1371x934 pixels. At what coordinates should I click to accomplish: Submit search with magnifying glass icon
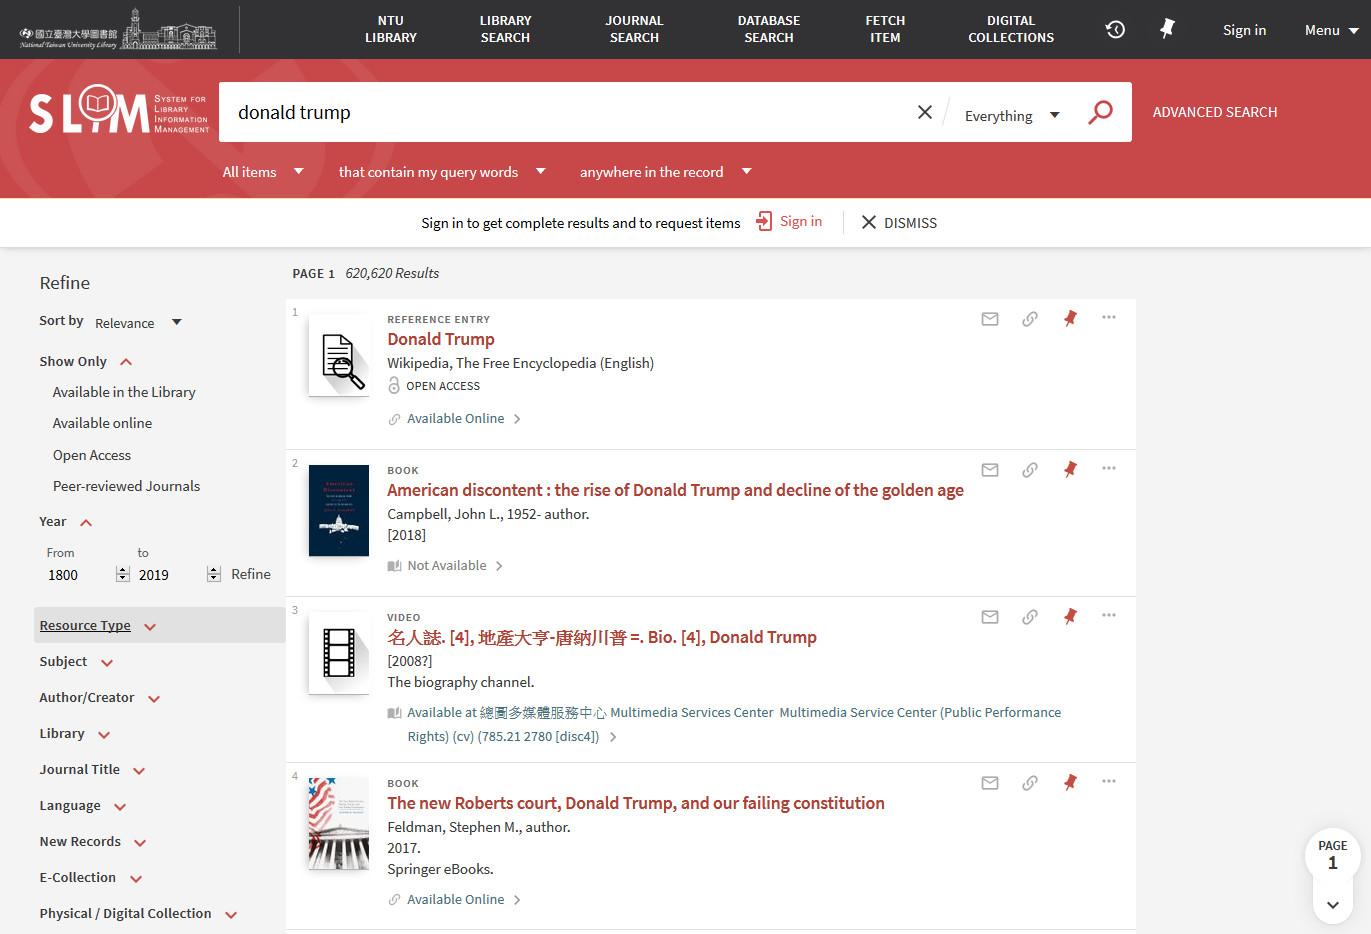(x=1100, y=112)
